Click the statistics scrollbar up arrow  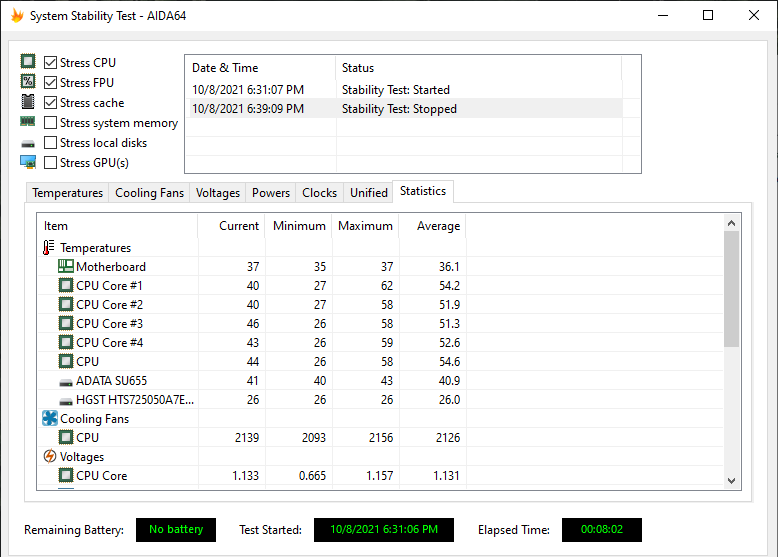coord(731,223)
